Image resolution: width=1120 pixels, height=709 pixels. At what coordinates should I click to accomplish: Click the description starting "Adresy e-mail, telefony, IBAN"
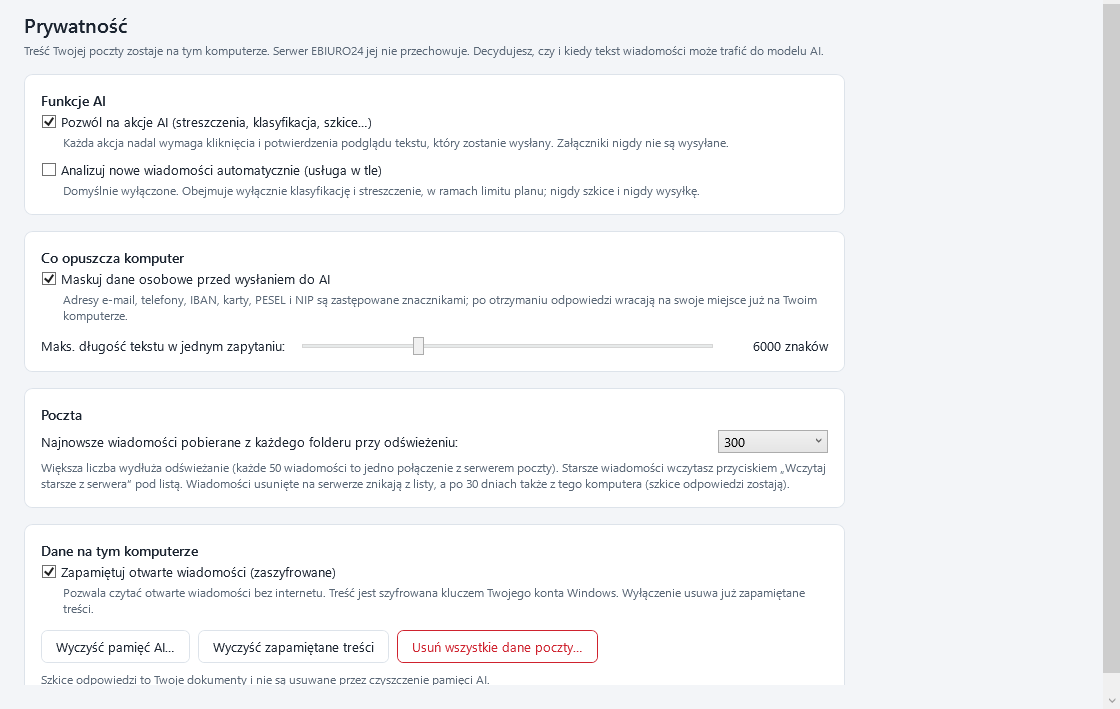pos(440,308)
